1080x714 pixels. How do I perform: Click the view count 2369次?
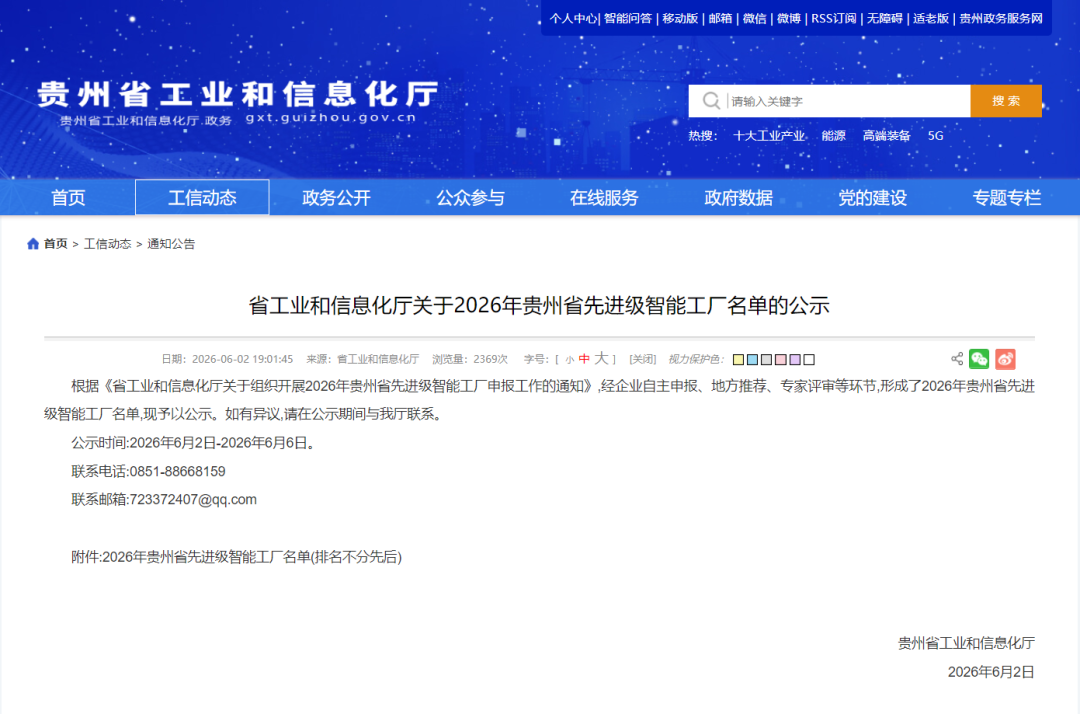point(490,359)
